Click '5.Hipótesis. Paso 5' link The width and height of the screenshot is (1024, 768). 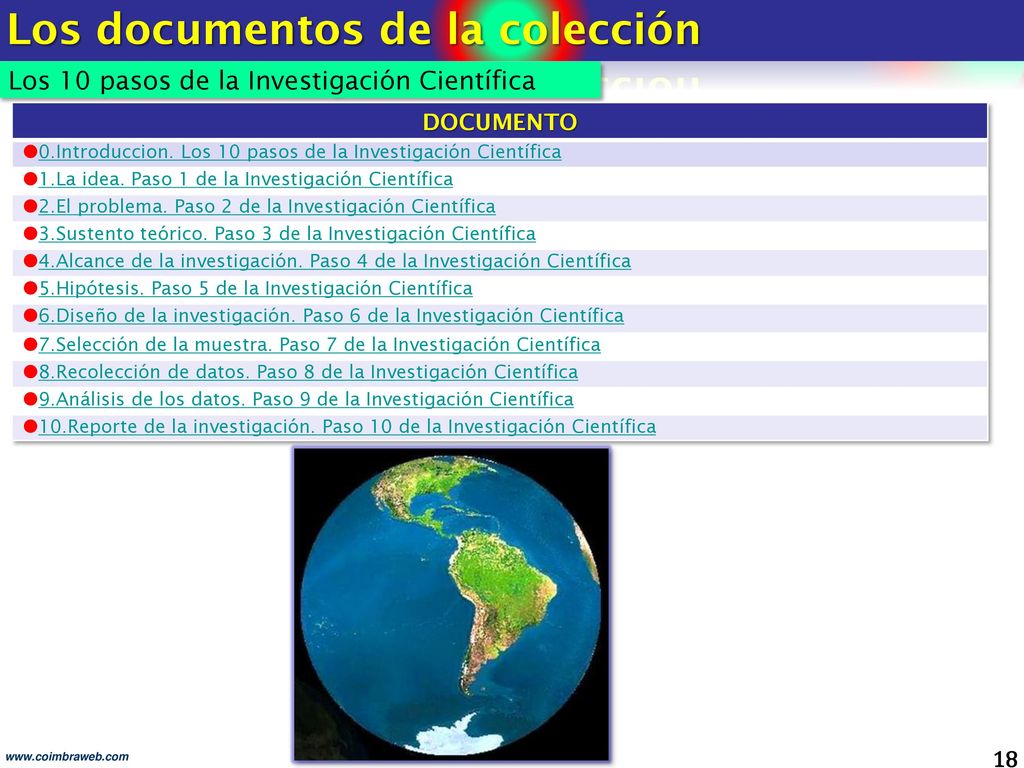(x=255, y=289)
